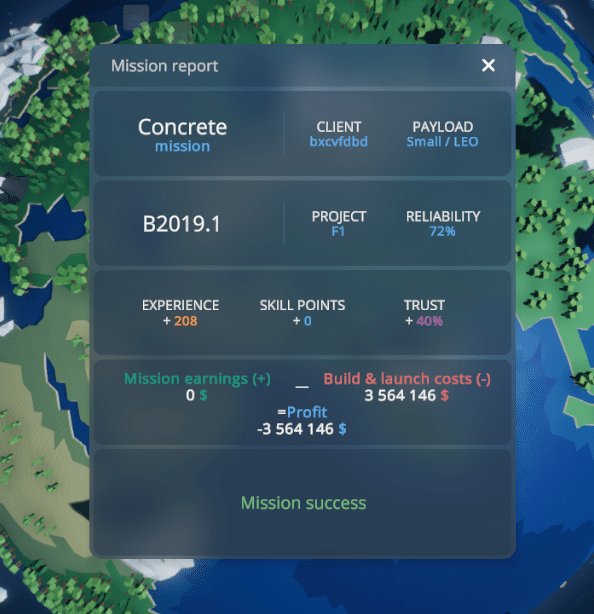Image resolution: width=594 pixels, height=614 pixels.
Task: Click the "Concrete" mission name
Action: point(182,127)
